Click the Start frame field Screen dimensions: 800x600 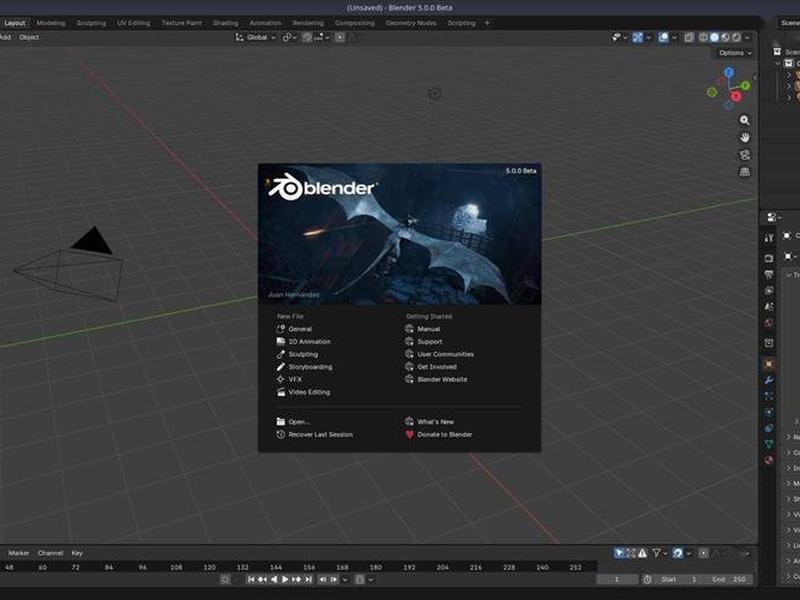(x=680, y=580)
